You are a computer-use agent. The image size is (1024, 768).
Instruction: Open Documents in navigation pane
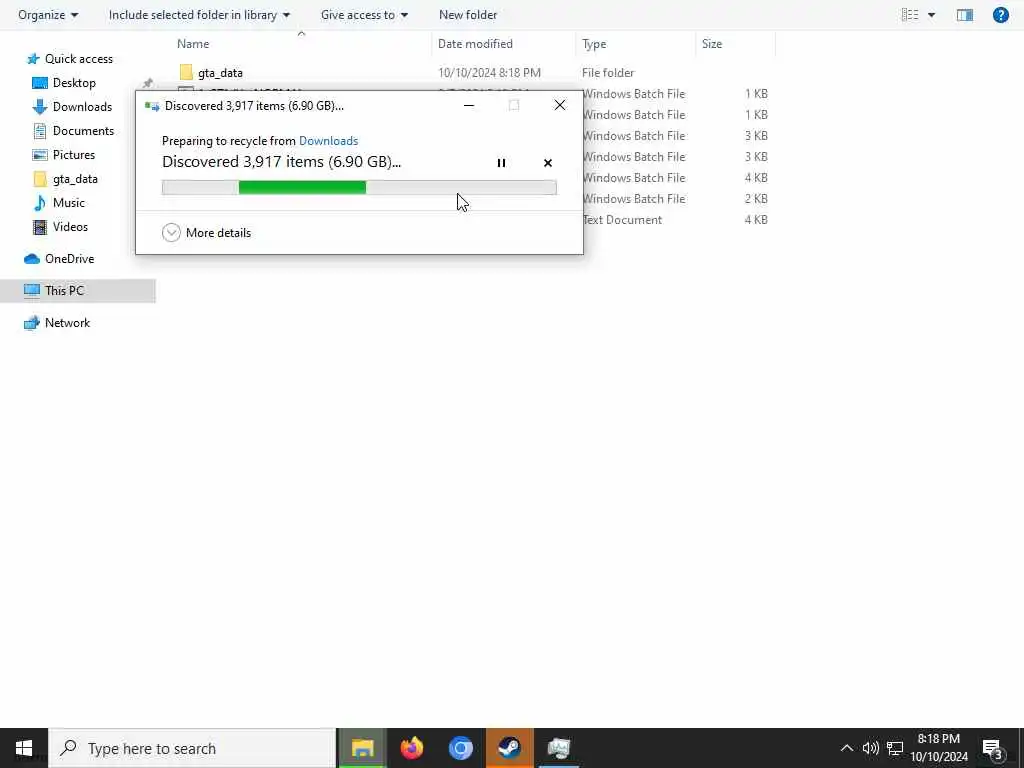pos(73,131)
